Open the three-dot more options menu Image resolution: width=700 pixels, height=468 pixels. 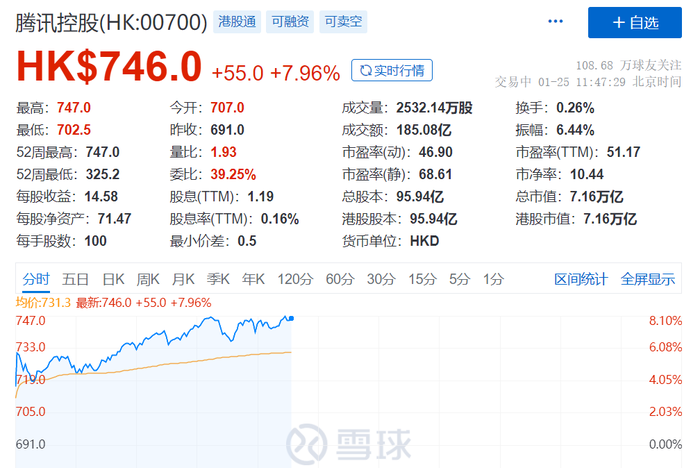[555, 21]
